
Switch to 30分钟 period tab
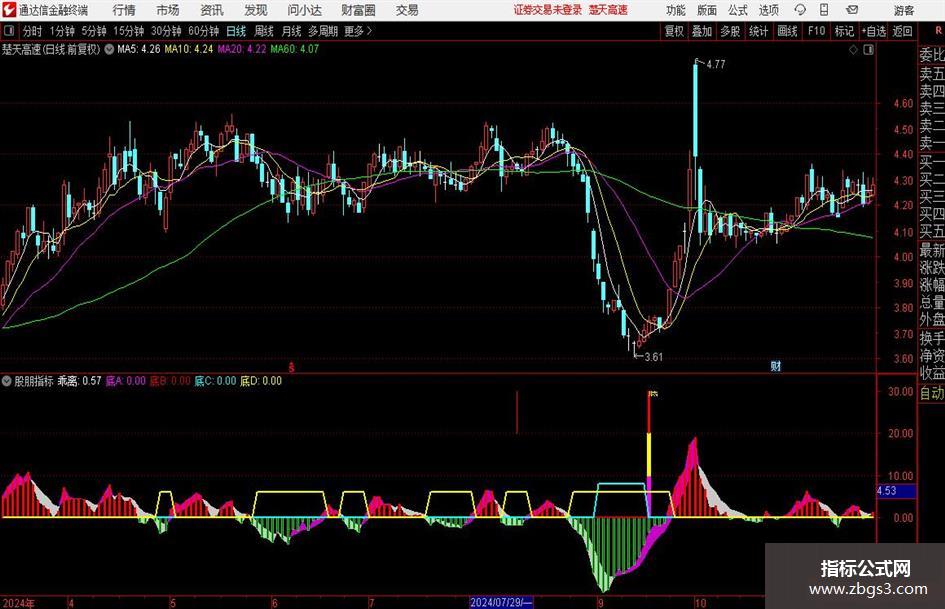point(166,31)
